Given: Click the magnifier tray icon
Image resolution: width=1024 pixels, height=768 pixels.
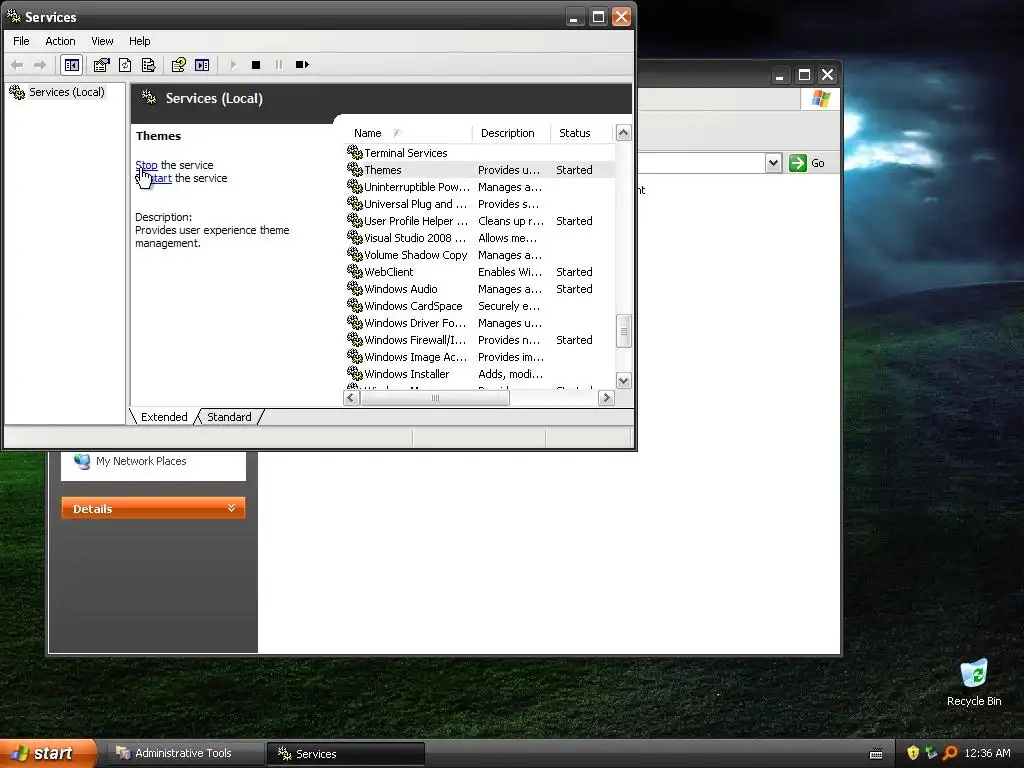Looking at the screenshot, I should 950,753.
